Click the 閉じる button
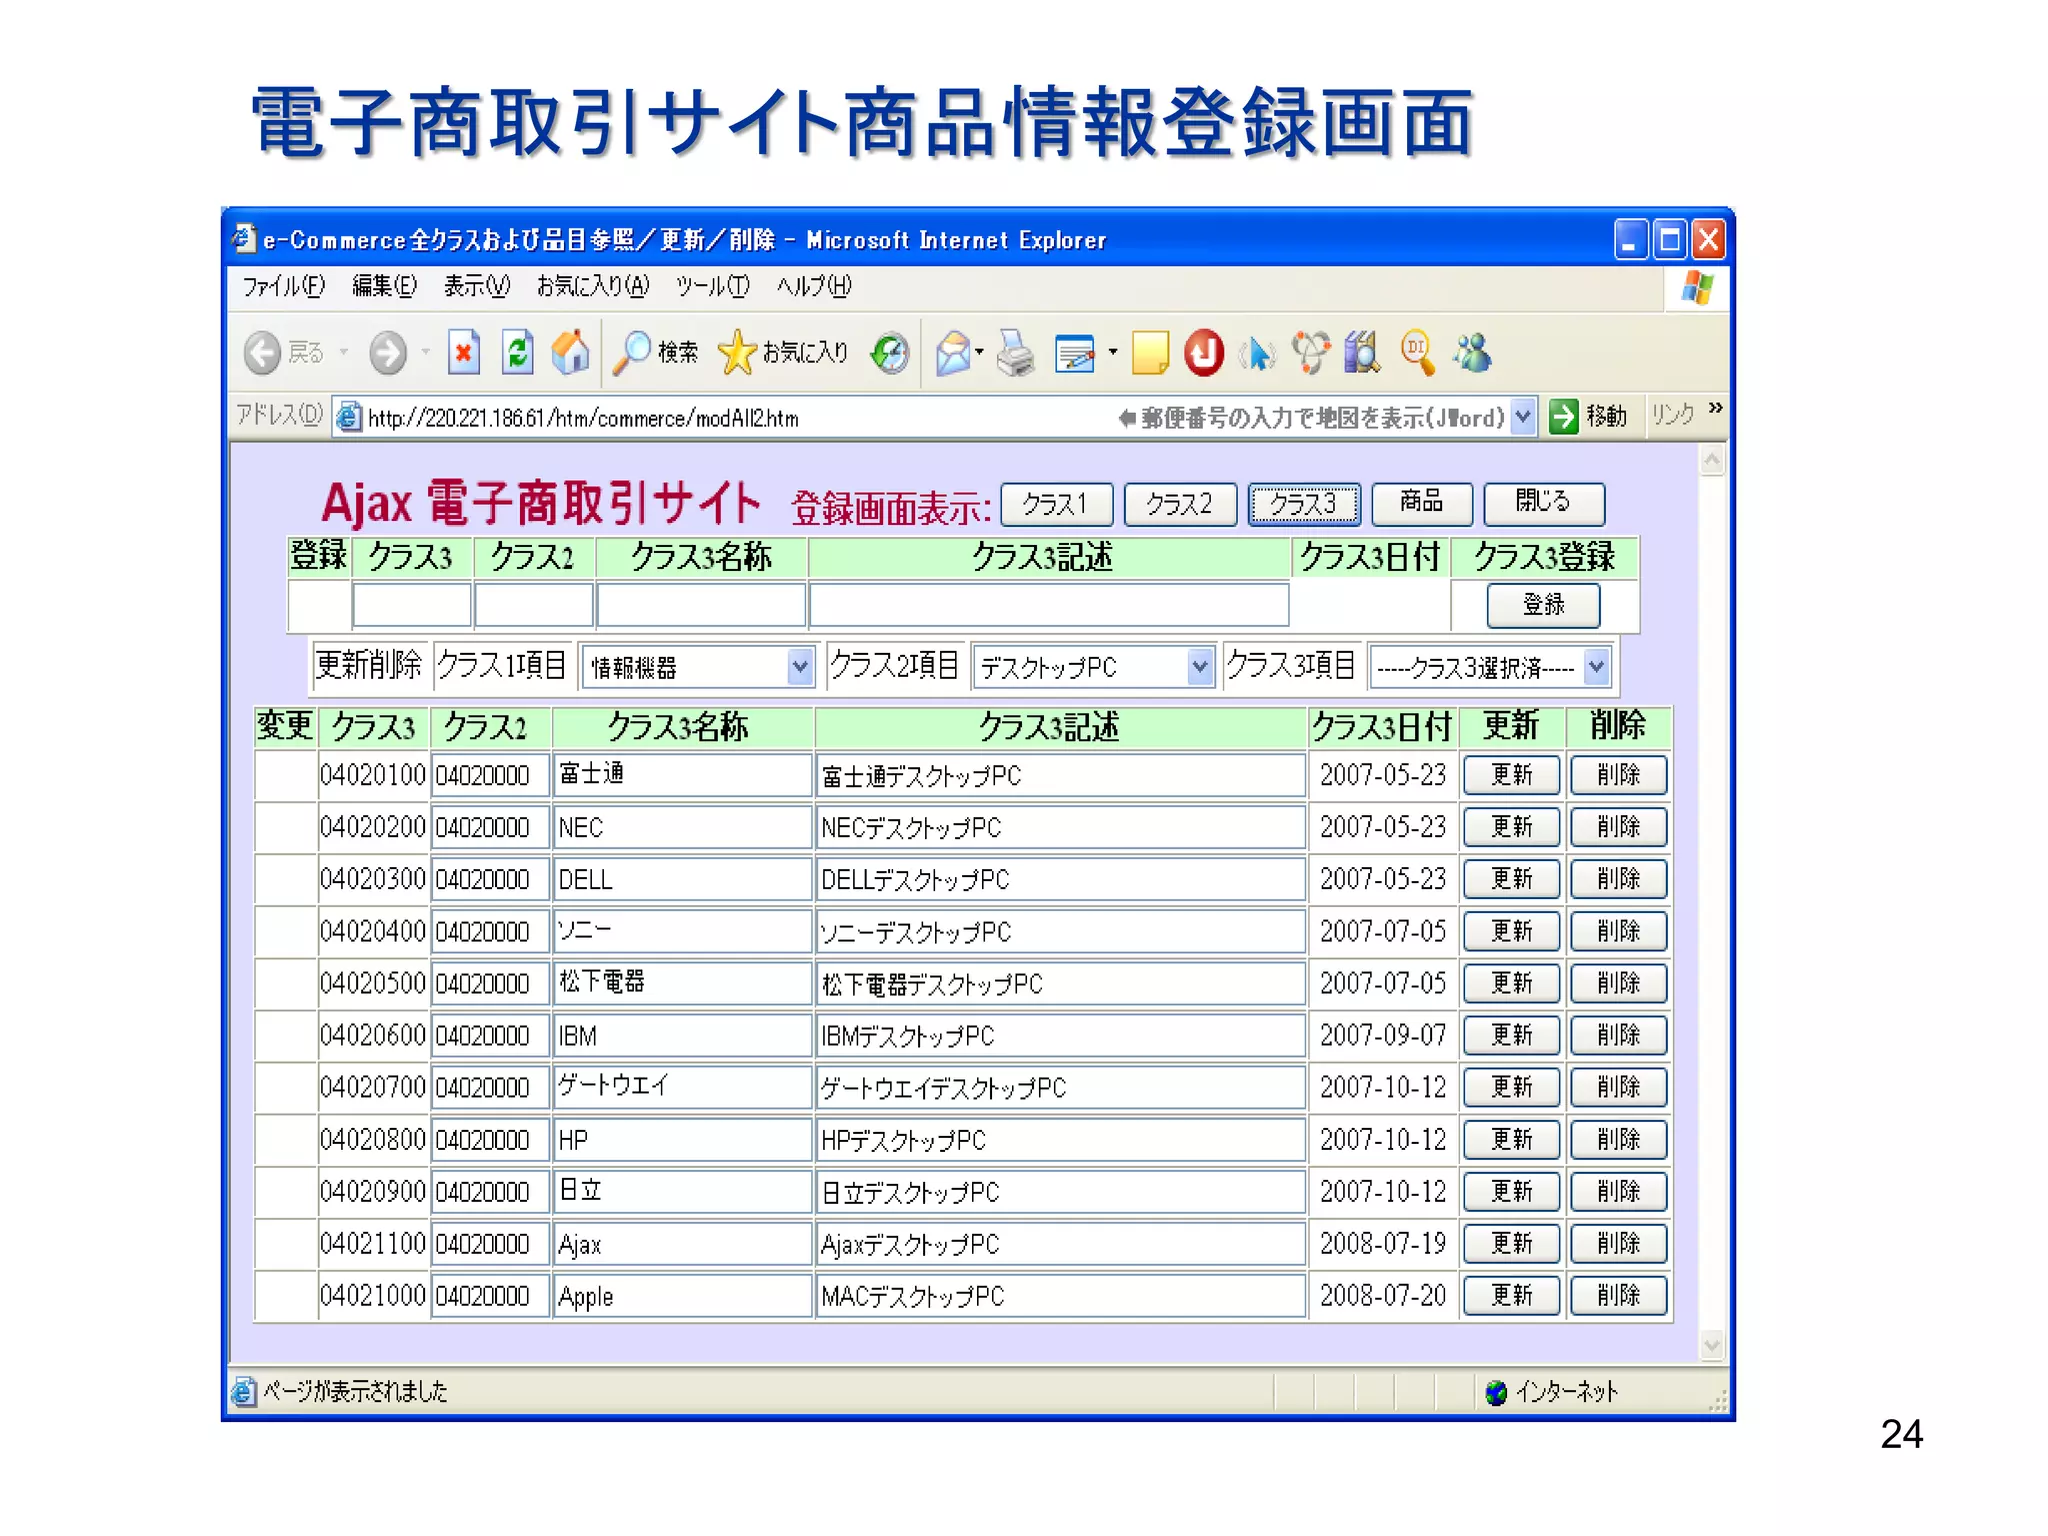 (1544, 503)
